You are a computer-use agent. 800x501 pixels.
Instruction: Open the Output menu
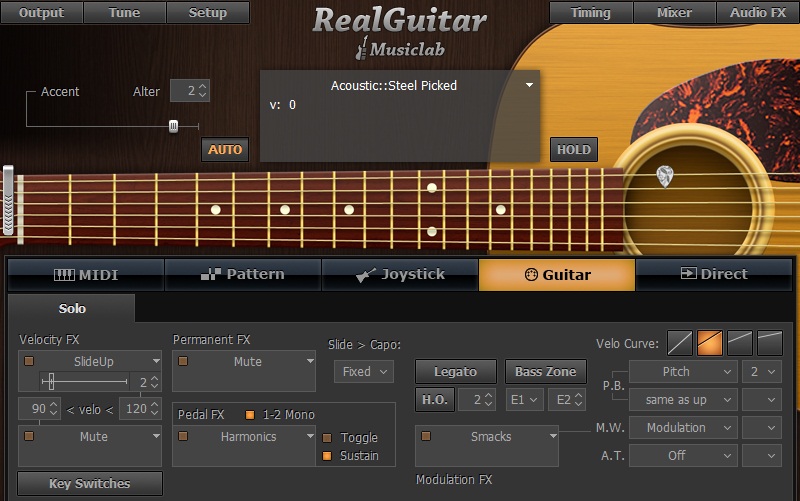click(x=41, y=12)
